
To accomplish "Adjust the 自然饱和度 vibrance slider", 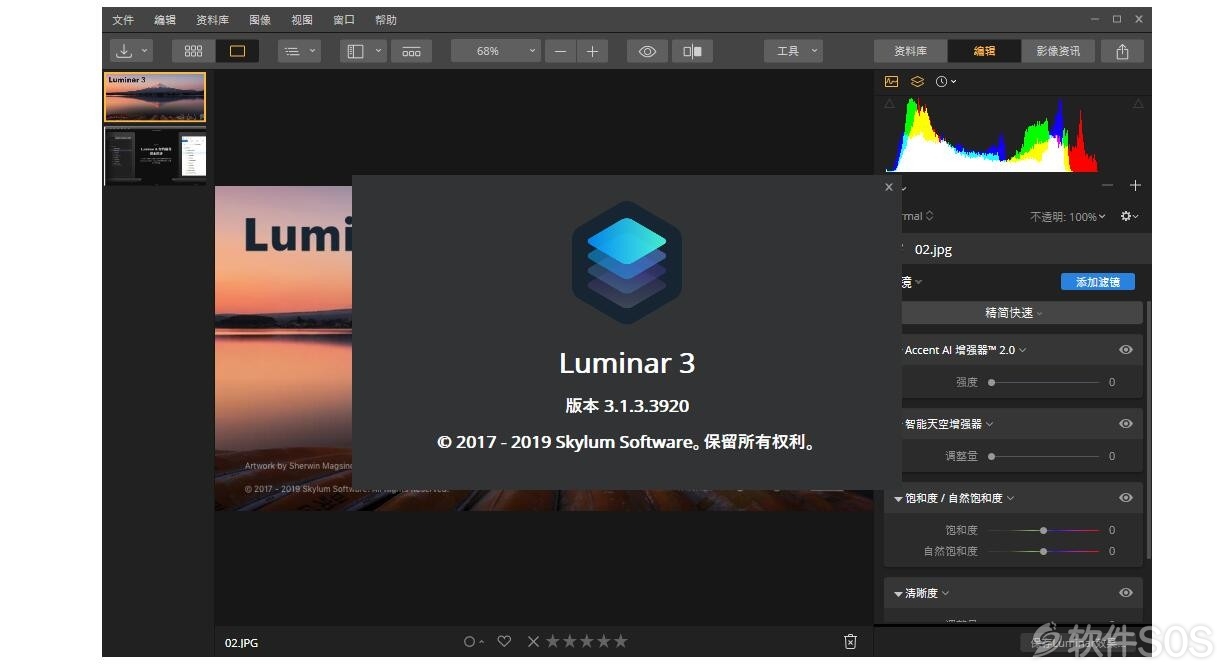I will click(1043, 551).
